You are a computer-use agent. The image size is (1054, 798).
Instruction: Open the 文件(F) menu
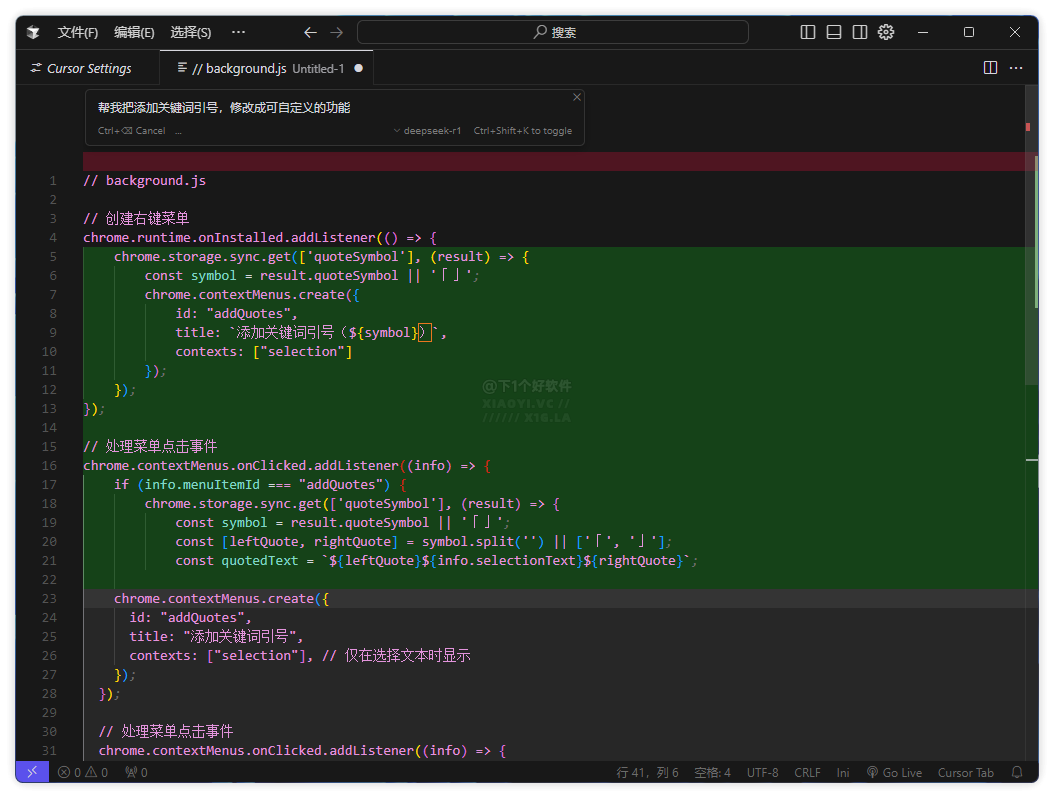[78, 32]
